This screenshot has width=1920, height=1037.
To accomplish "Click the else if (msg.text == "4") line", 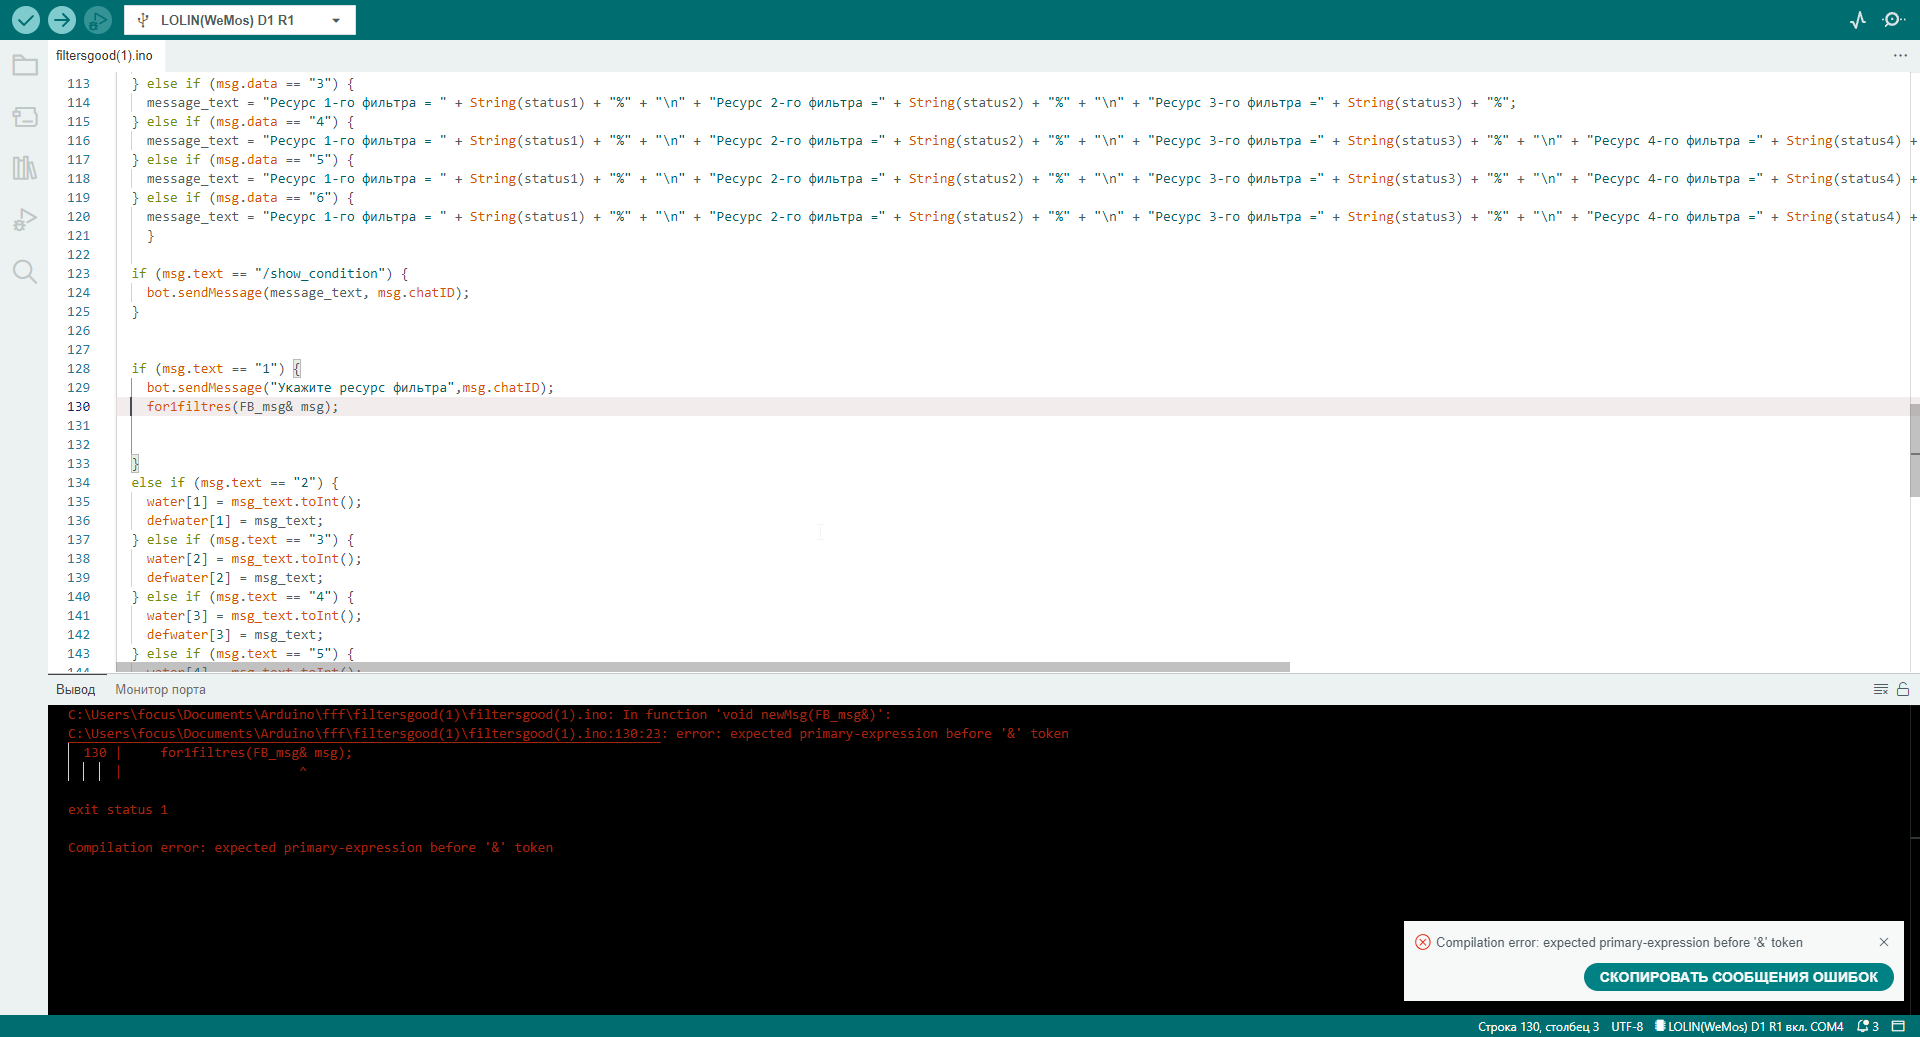I will pos(243,597).
